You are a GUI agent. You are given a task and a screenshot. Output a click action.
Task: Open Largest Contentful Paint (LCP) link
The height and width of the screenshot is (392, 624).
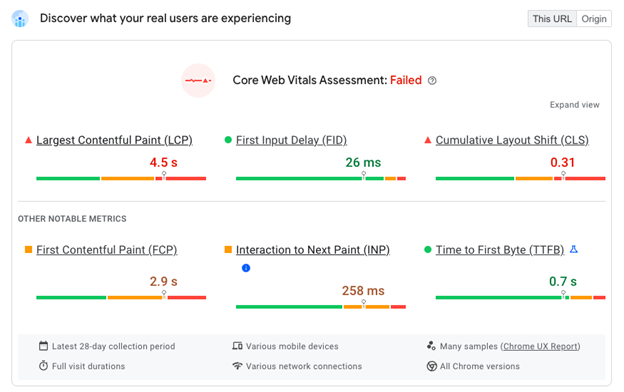[x=115, y=140]
